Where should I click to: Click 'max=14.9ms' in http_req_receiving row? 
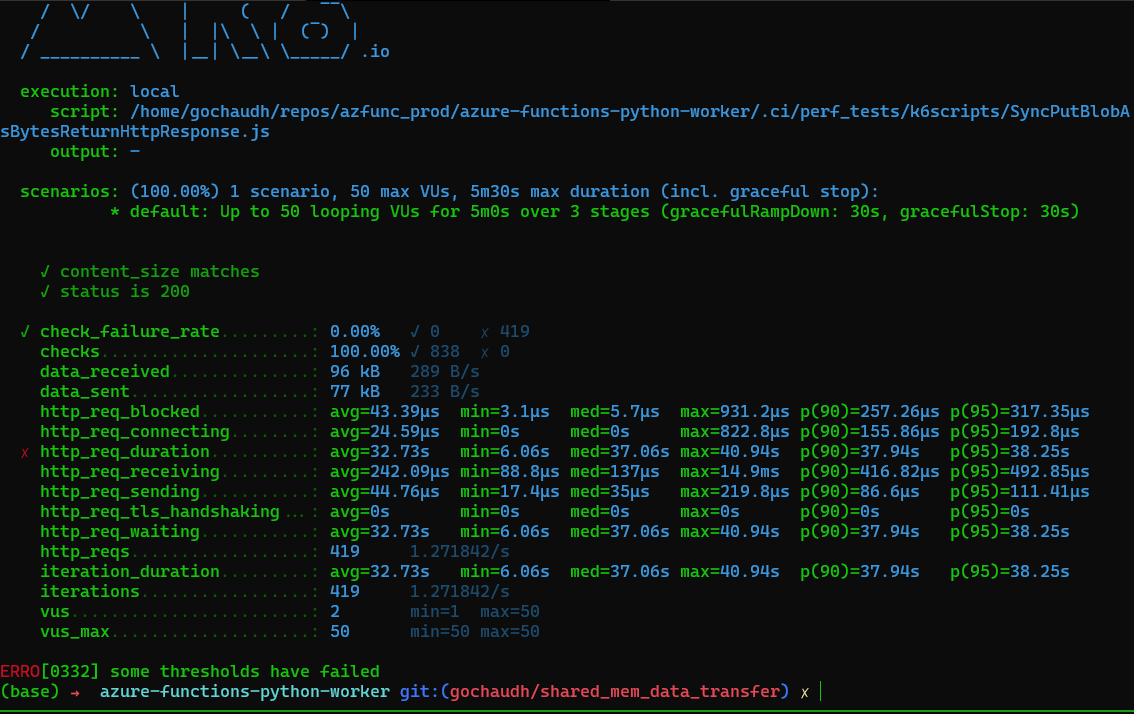pos(730,472)
